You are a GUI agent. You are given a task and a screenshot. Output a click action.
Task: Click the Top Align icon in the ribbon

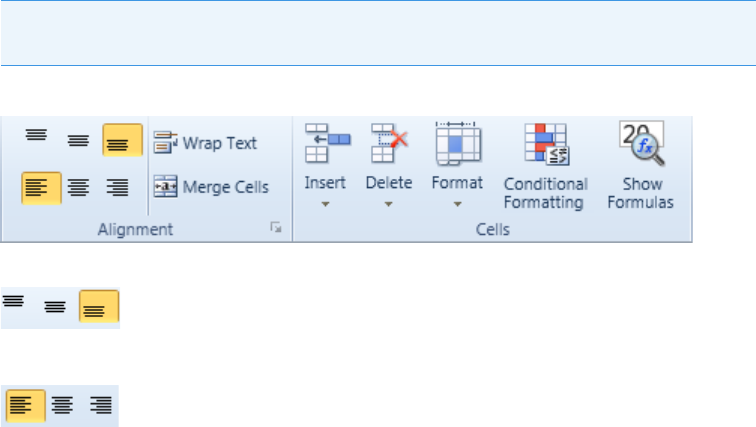pyautogui.click(x=37, y=138)
